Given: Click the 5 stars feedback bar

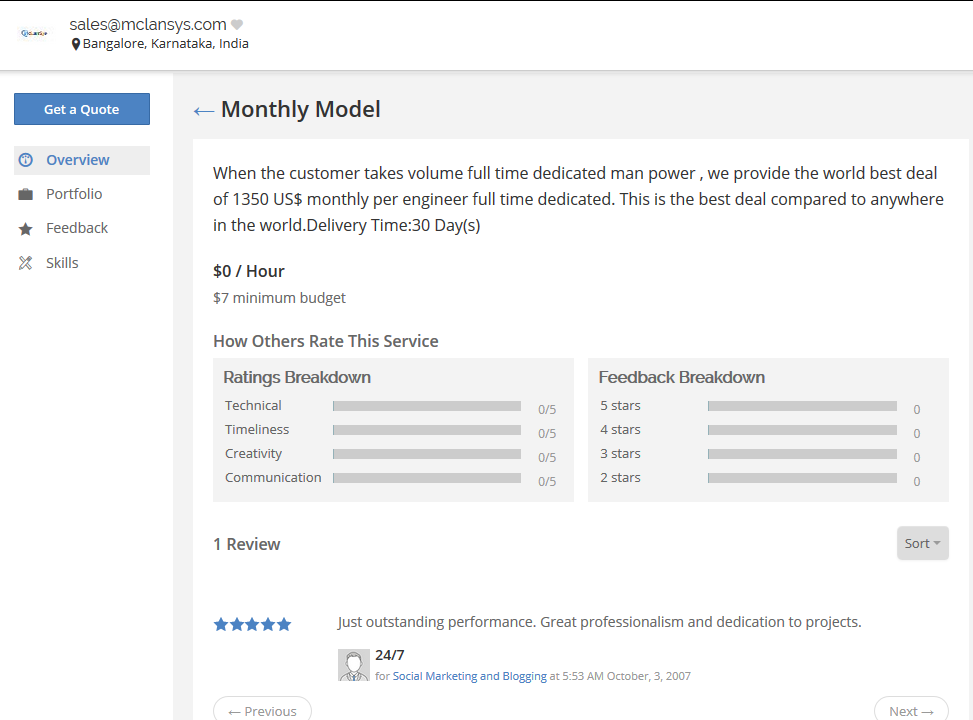Looking at the screenshot, I should (x=802, y=406).
